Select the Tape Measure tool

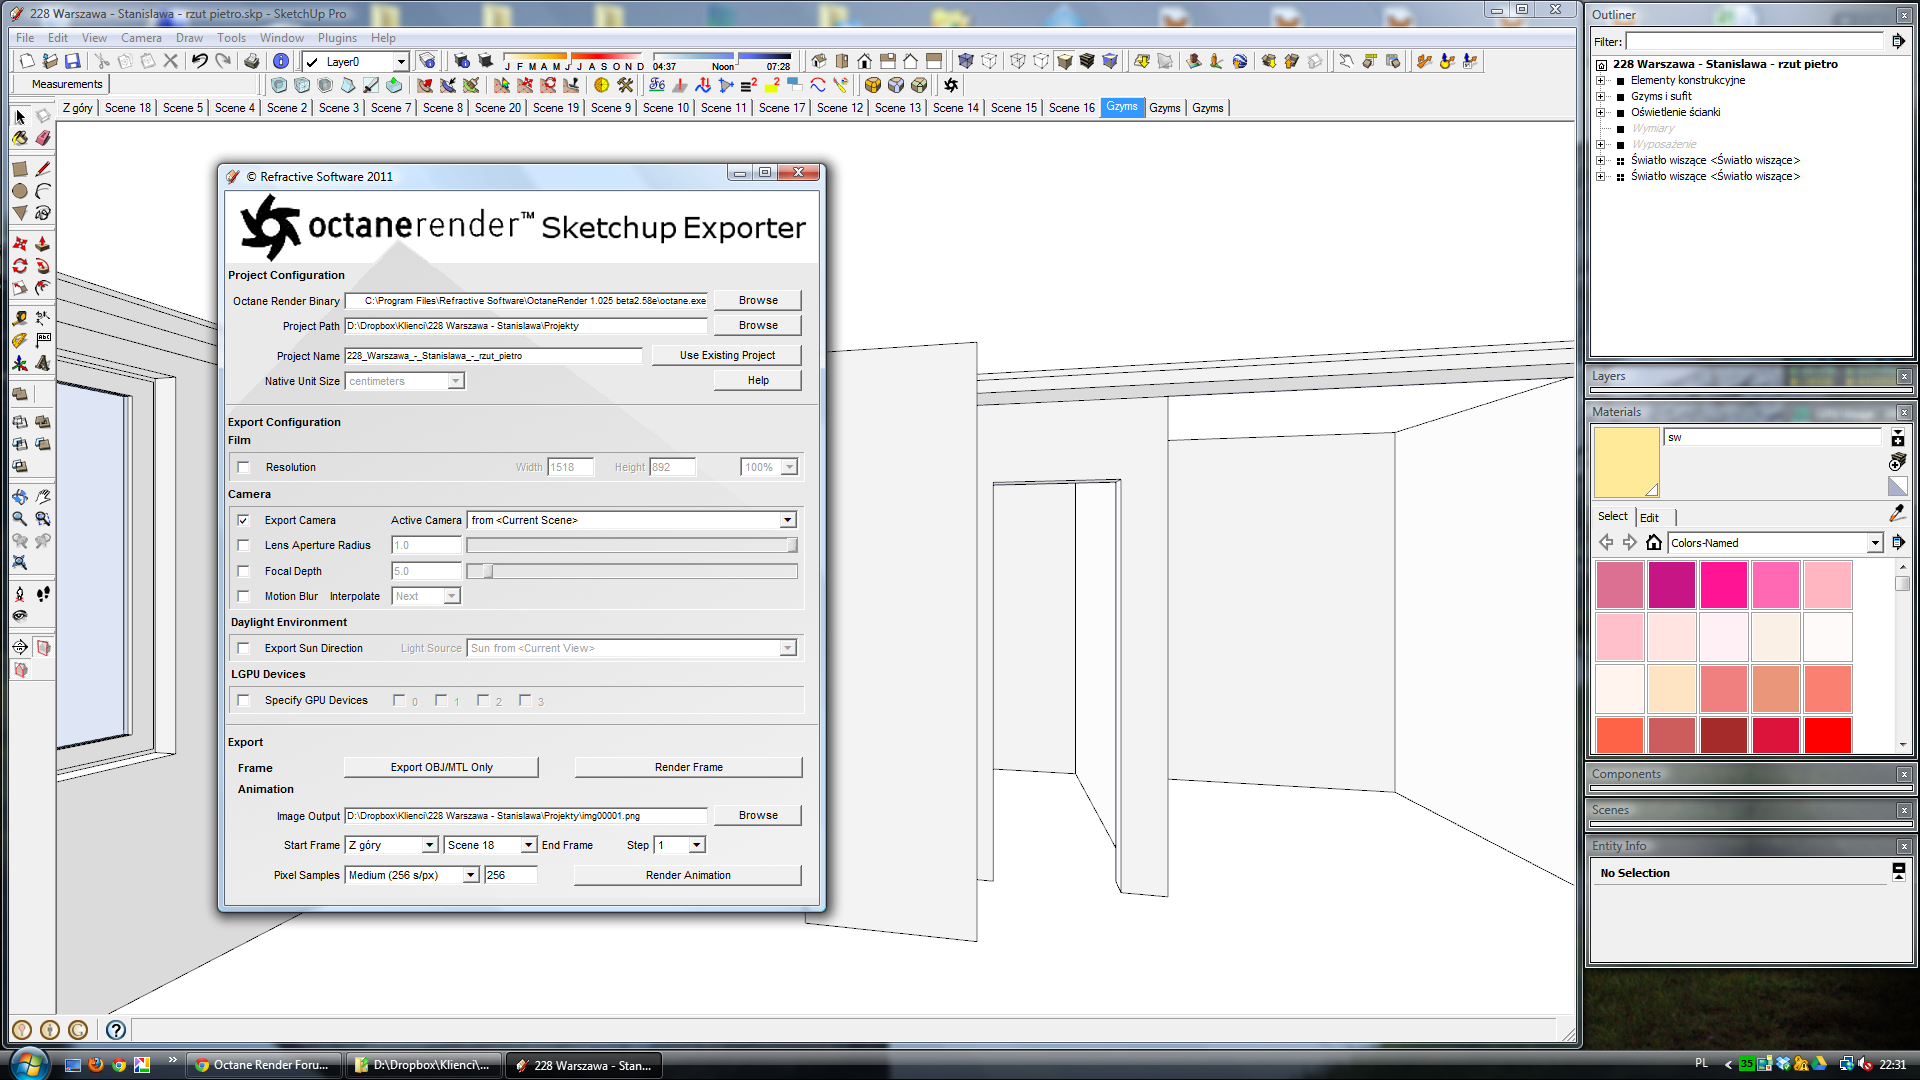20,318
